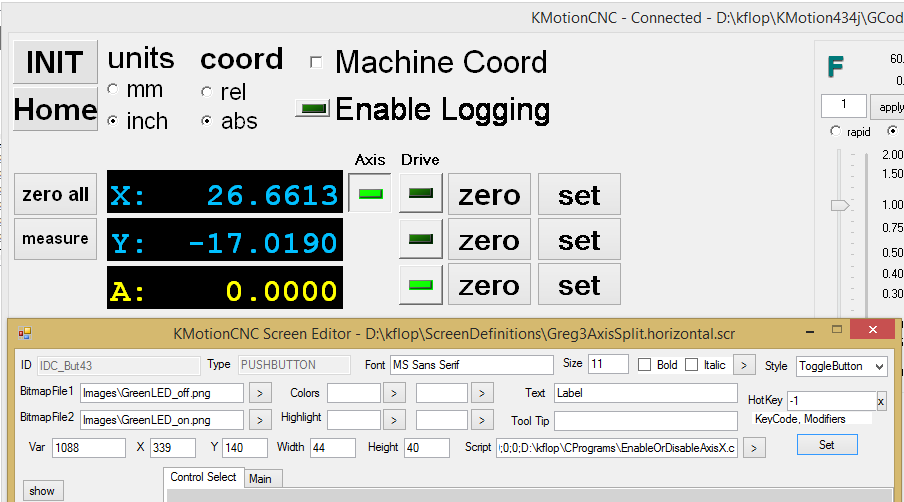This screenshot has height=502, width=904.
Task: Open the font picker arrow beside Italic
Action: 744,365
